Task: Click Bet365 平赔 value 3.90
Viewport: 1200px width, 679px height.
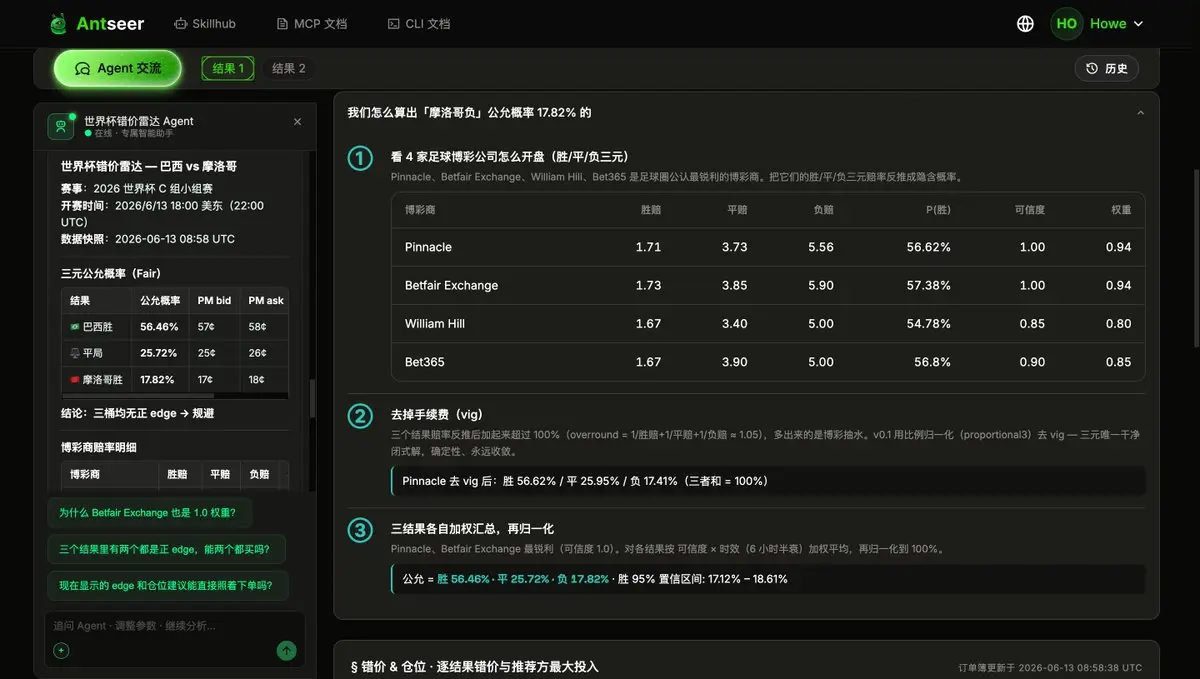Action: [x=735, y=362]
